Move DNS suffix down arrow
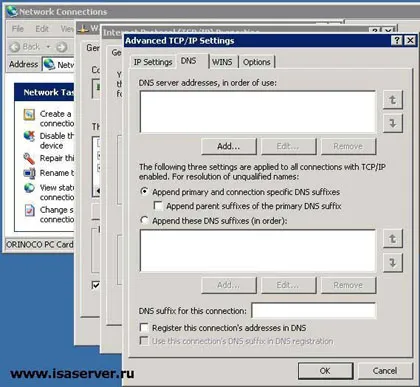 click(x=393, y=263)
